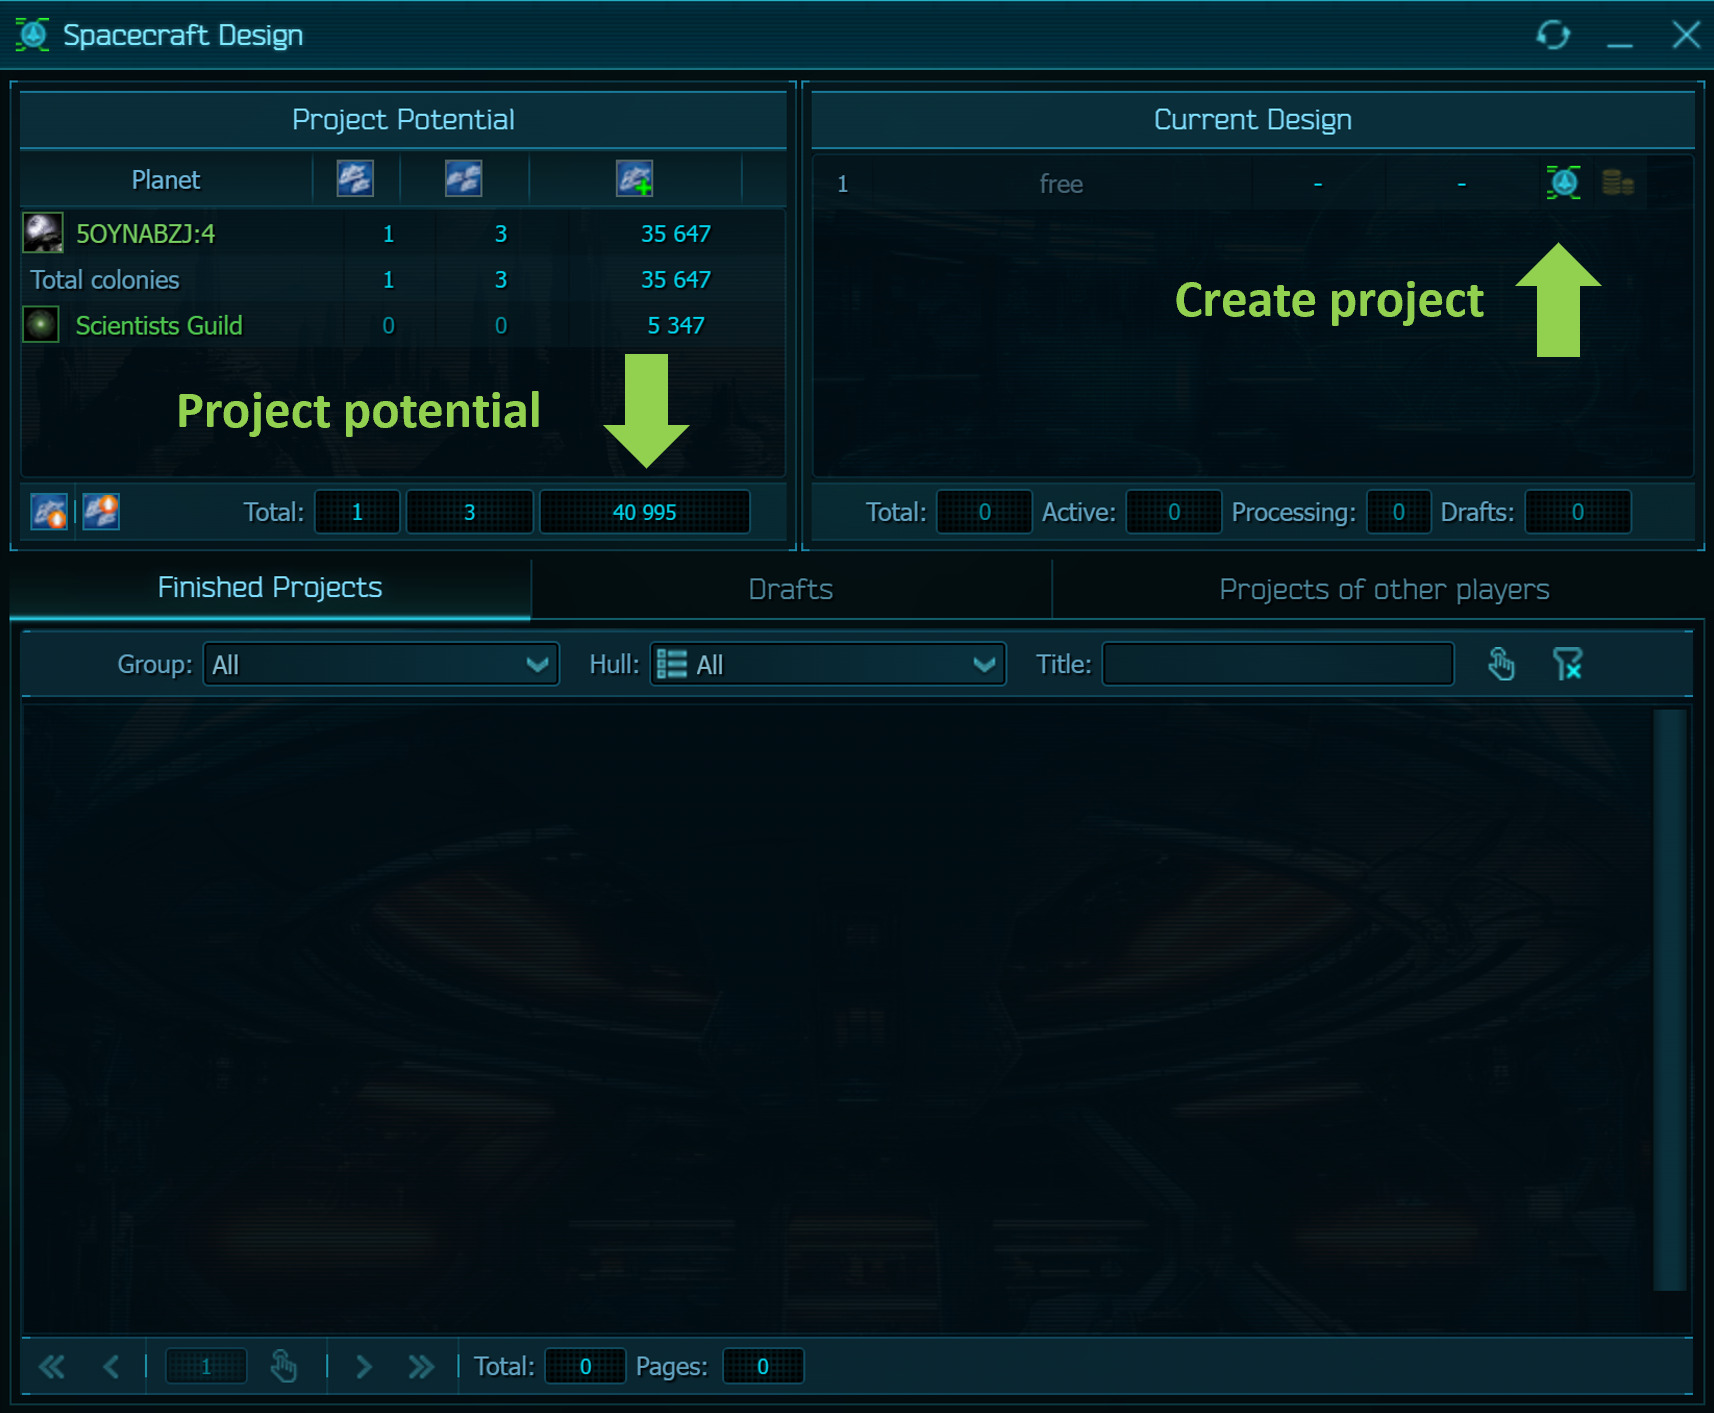Focus the Title search input field

(1277, 664)
